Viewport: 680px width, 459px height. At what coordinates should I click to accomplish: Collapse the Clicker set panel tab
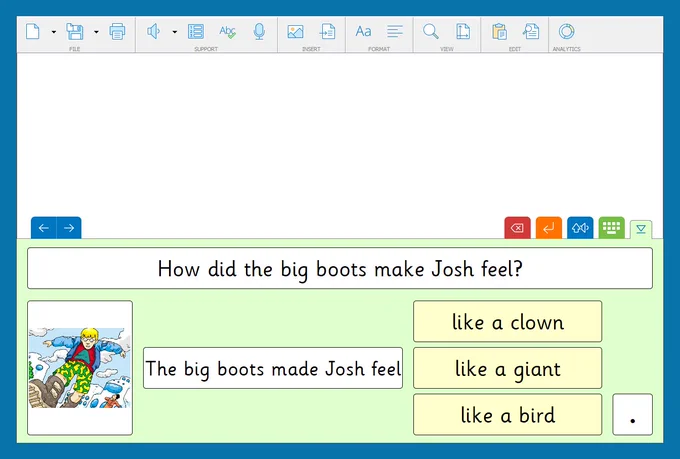click(x=641, y=229)
